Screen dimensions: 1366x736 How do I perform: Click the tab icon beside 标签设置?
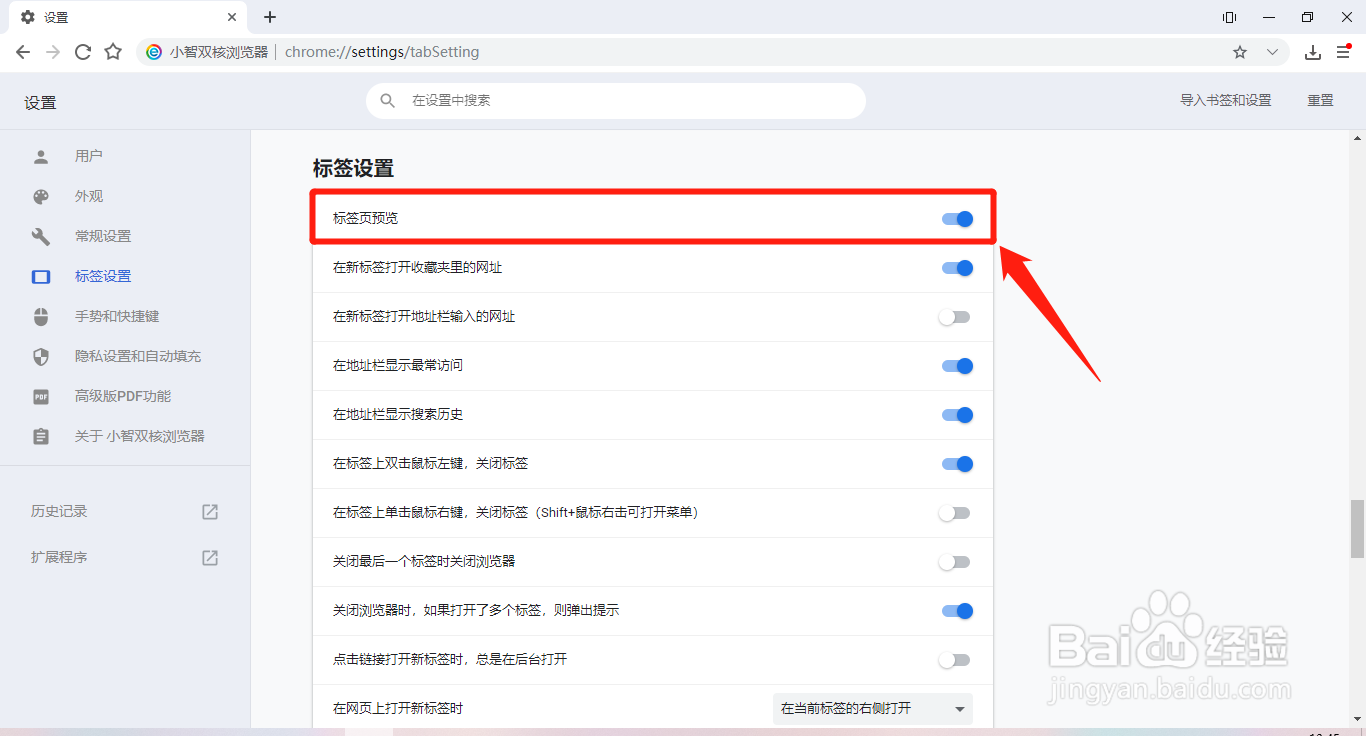(41, 276)
